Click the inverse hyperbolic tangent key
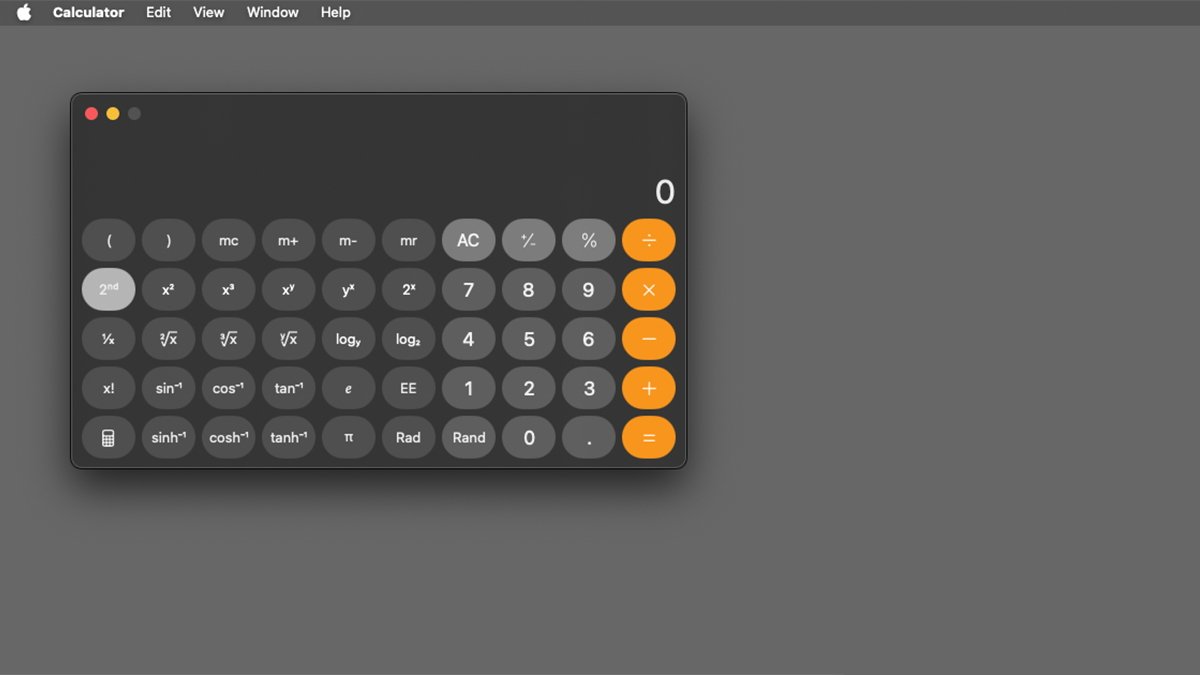This screenshot has width=1200, height=675. click(x=288, y=438)
